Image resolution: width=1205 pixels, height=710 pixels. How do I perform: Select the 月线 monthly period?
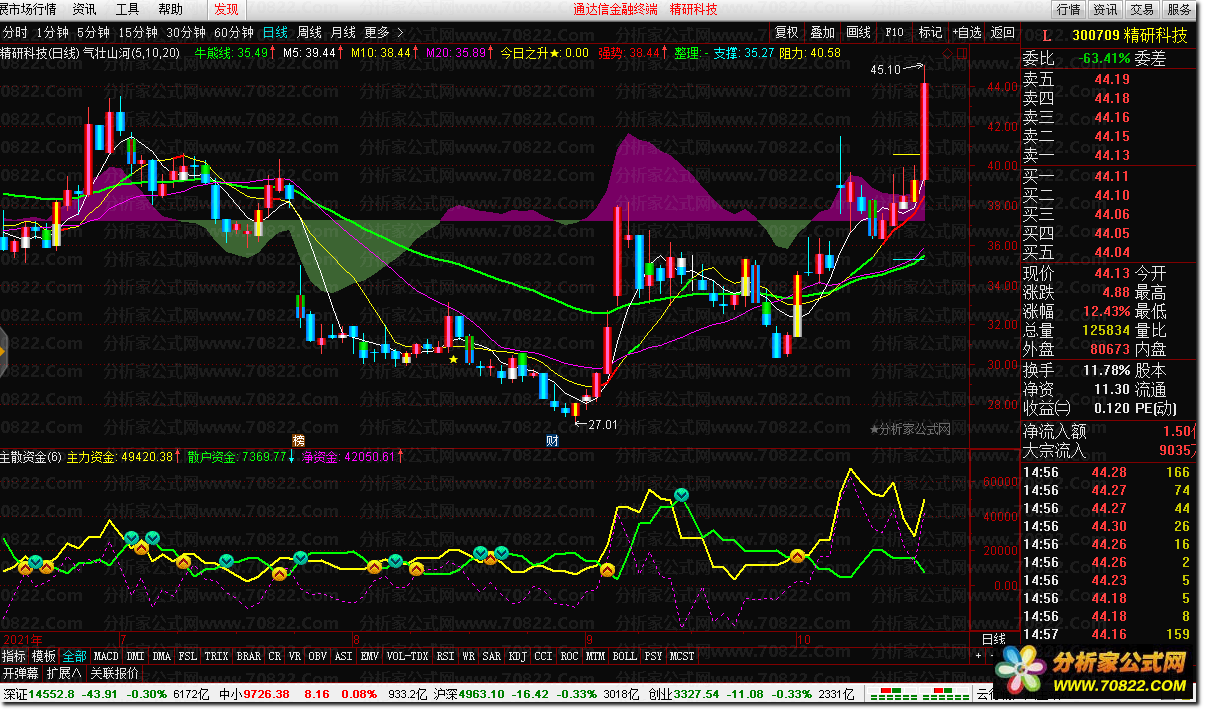(x=343, y=32)
